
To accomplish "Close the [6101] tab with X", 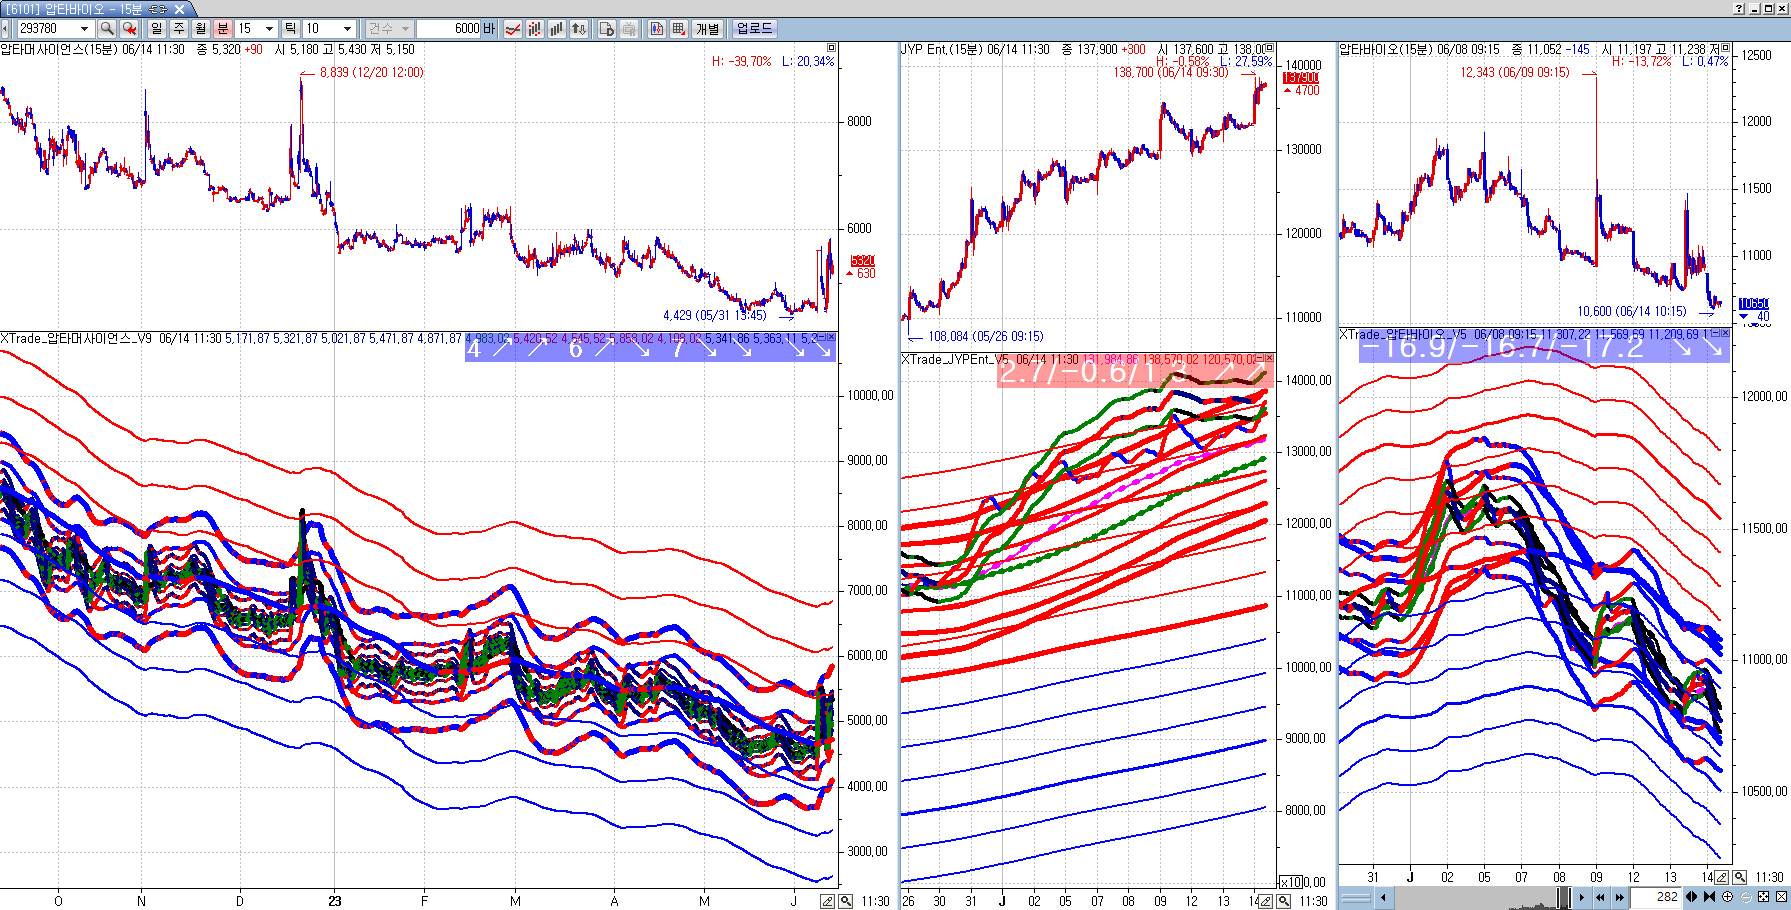I will (x=180, y=9).
